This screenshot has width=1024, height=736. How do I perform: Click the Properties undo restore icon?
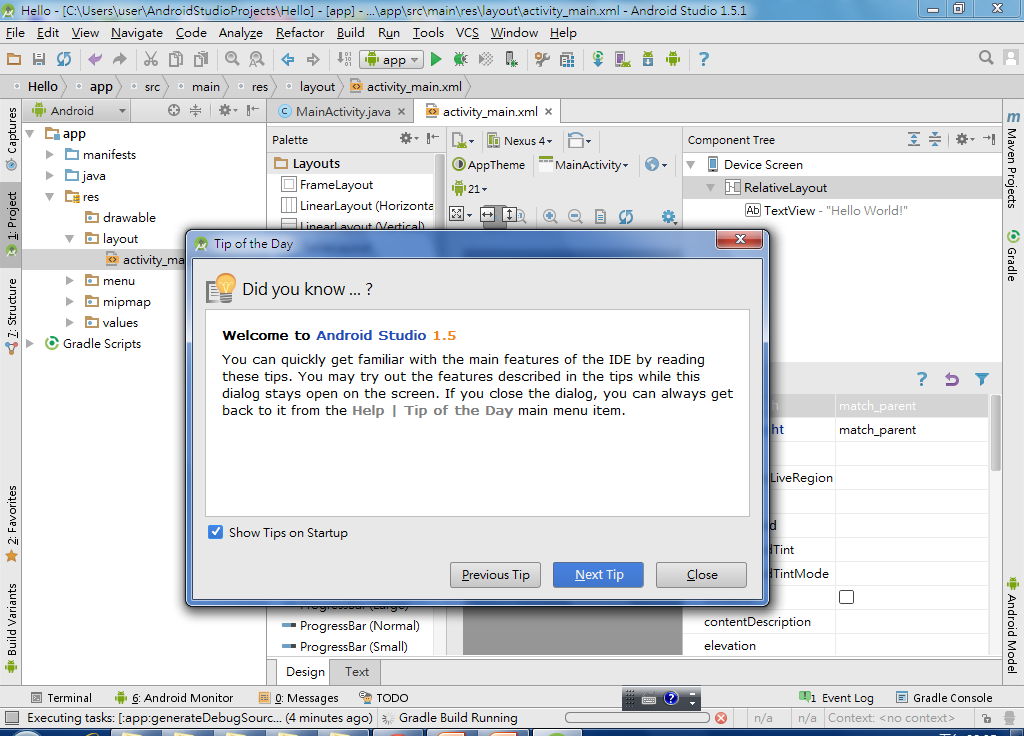tap(952, 379)
